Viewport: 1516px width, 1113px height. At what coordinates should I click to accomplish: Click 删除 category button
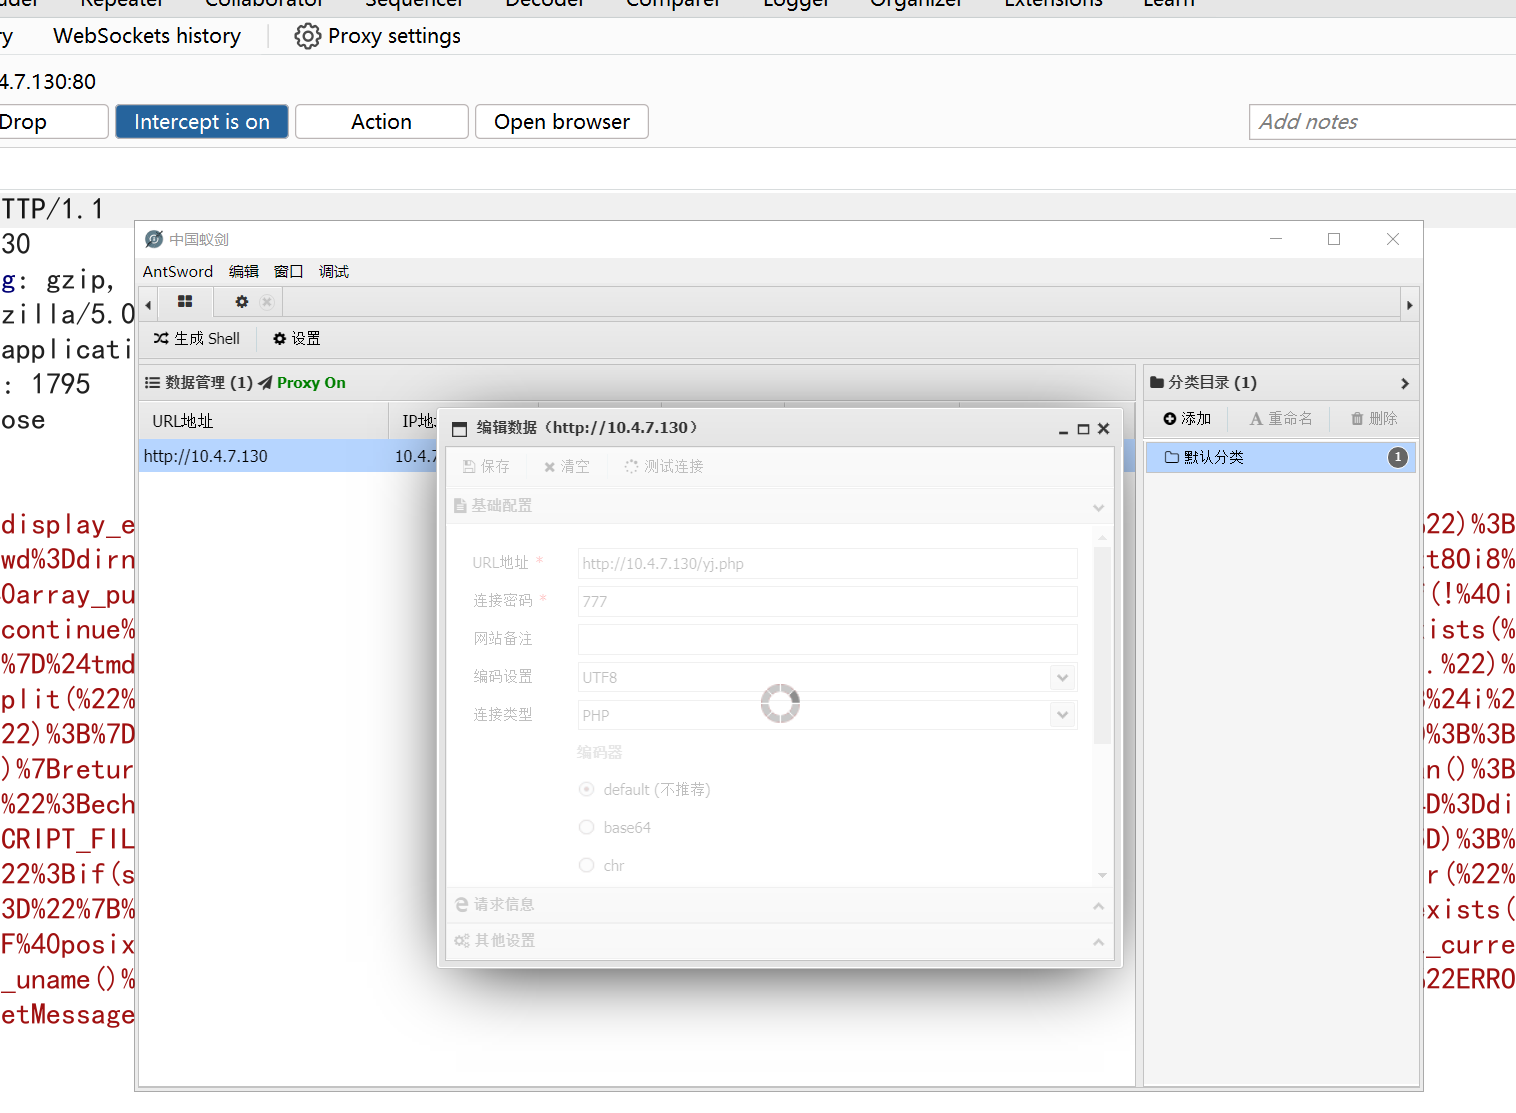pos(1374,419)
